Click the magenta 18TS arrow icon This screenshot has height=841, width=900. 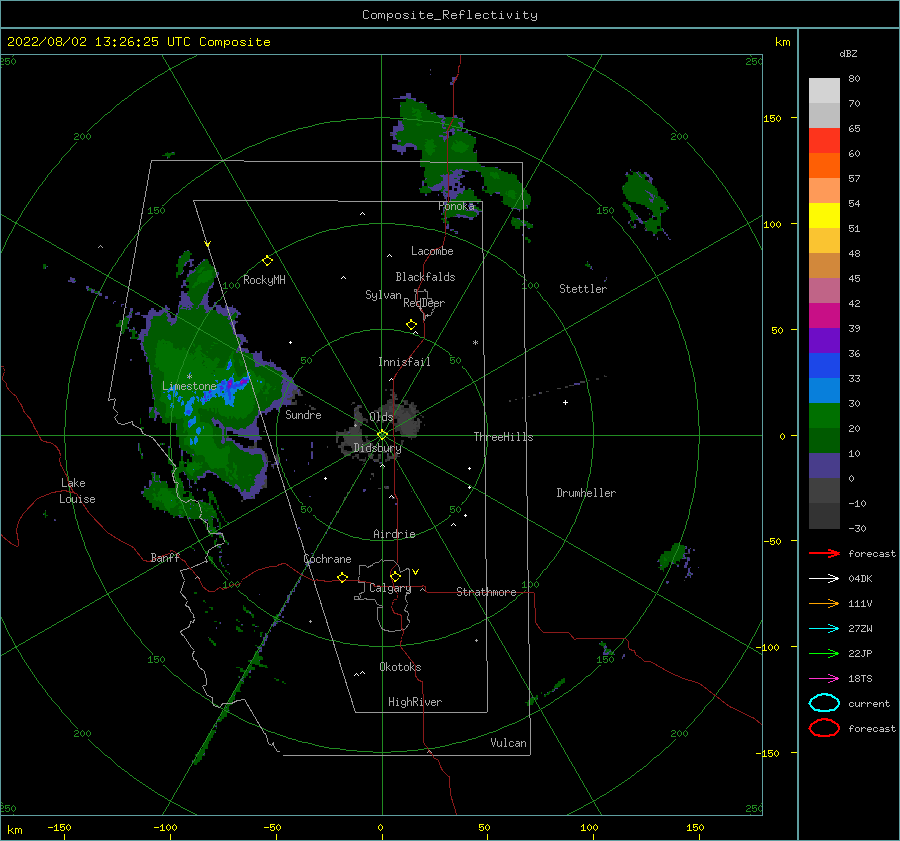pos(824,679)
